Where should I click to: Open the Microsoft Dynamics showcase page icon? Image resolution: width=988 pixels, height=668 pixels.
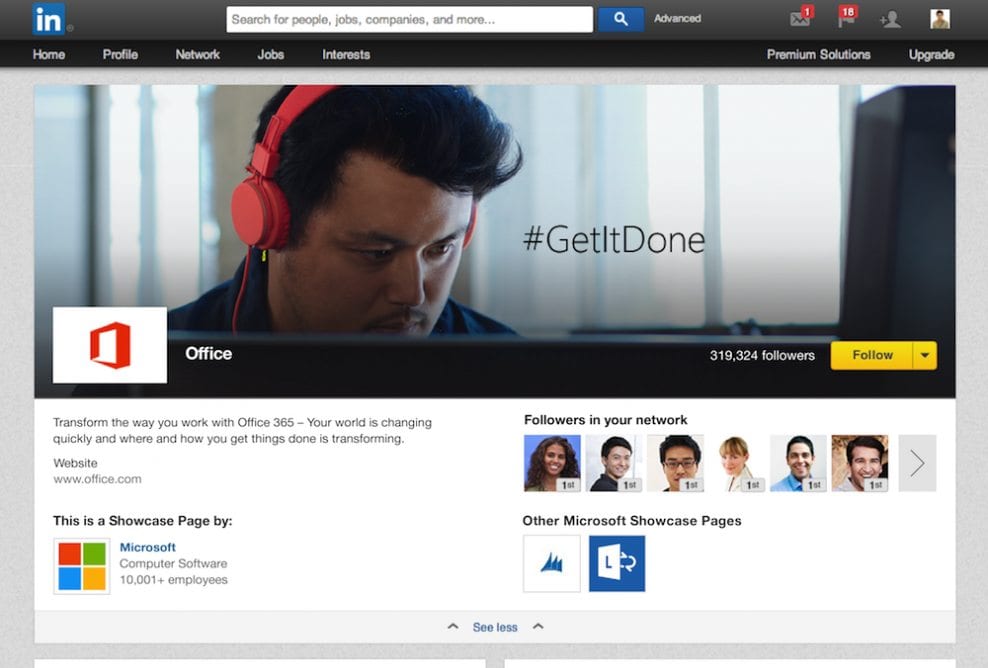pos(552,563)
